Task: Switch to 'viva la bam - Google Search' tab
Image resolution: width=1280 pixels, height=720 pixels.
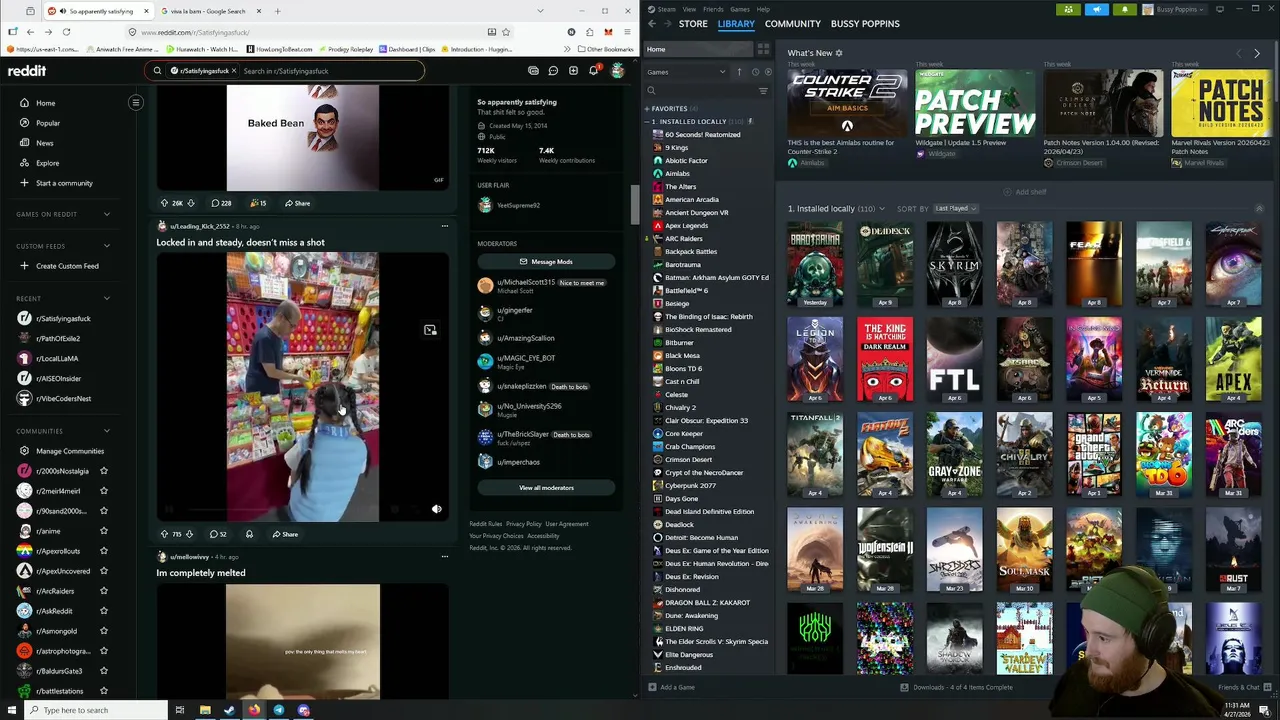Action: 211,11
